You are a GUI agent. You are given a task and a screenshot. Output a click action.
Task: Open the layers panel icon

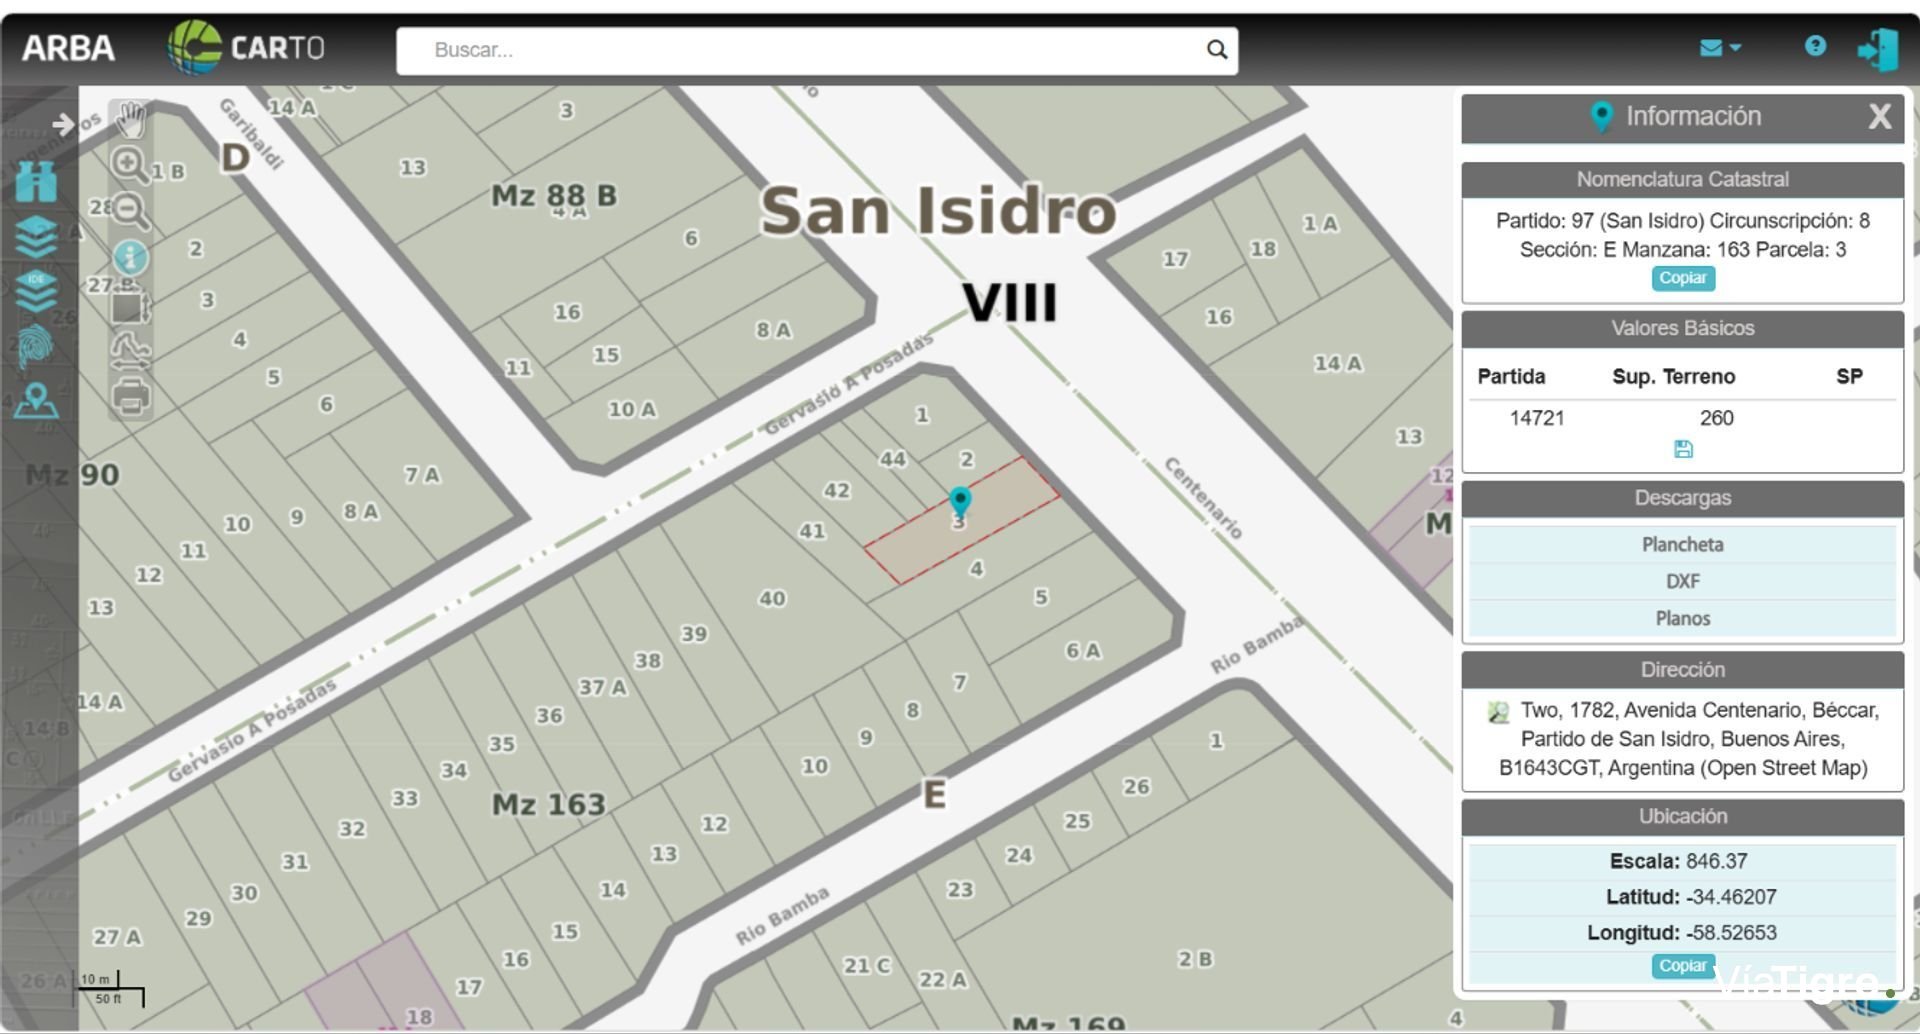click(36, 237)
